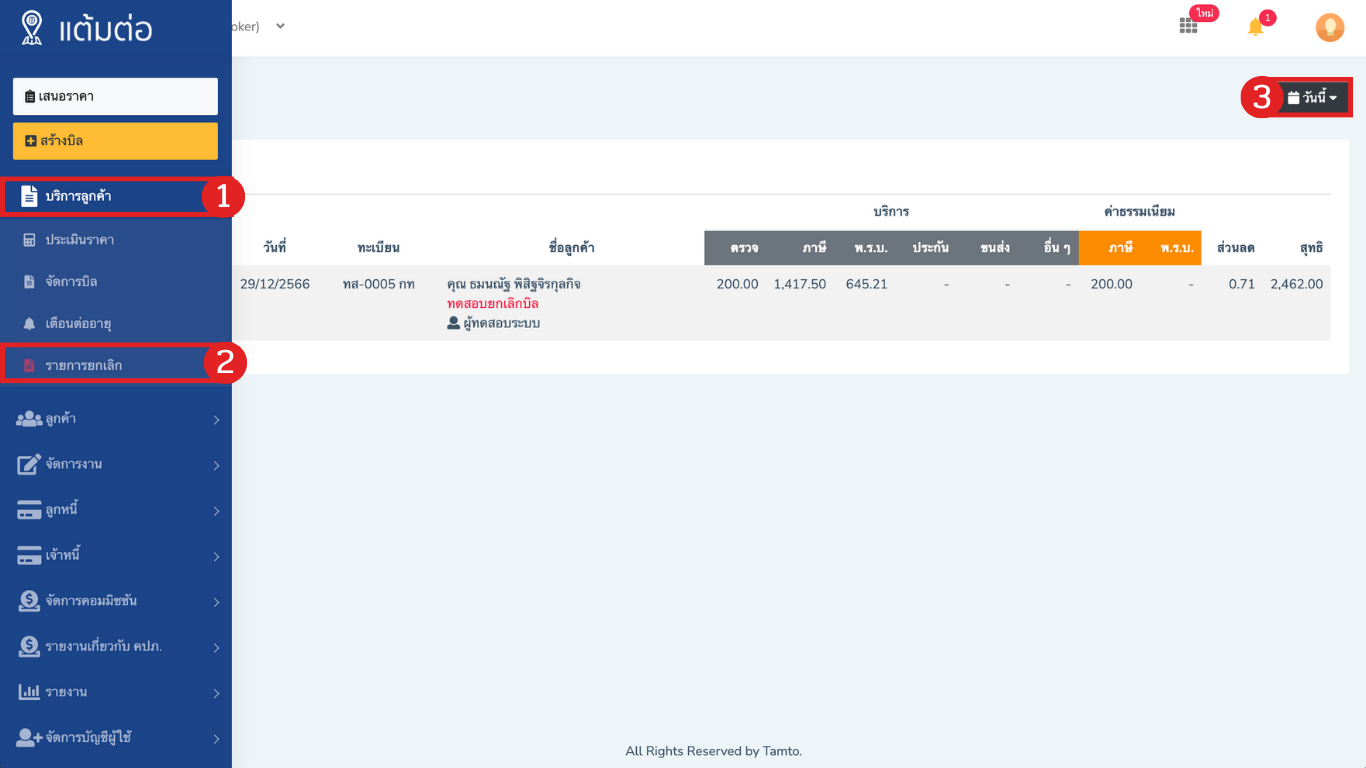This screenshot has height=768, width=1366.
Task: Click notification count badge 1
Action: pos(1268,17)
